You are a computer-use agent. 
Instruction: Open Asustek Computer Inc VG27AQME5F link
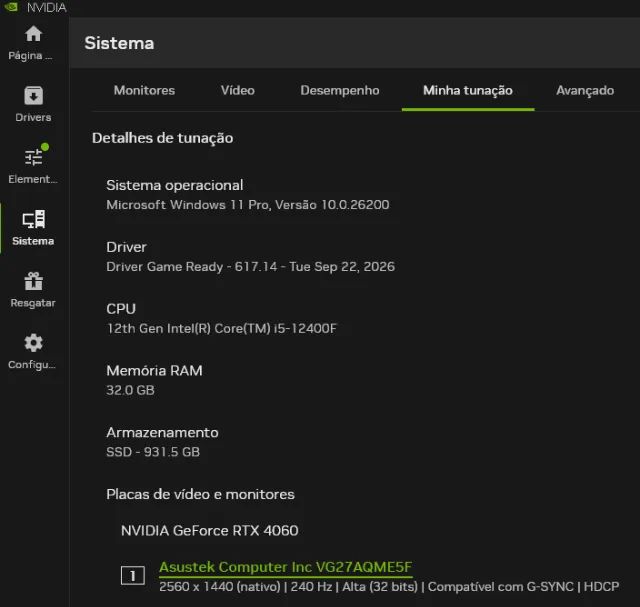[x=285, y=567]
